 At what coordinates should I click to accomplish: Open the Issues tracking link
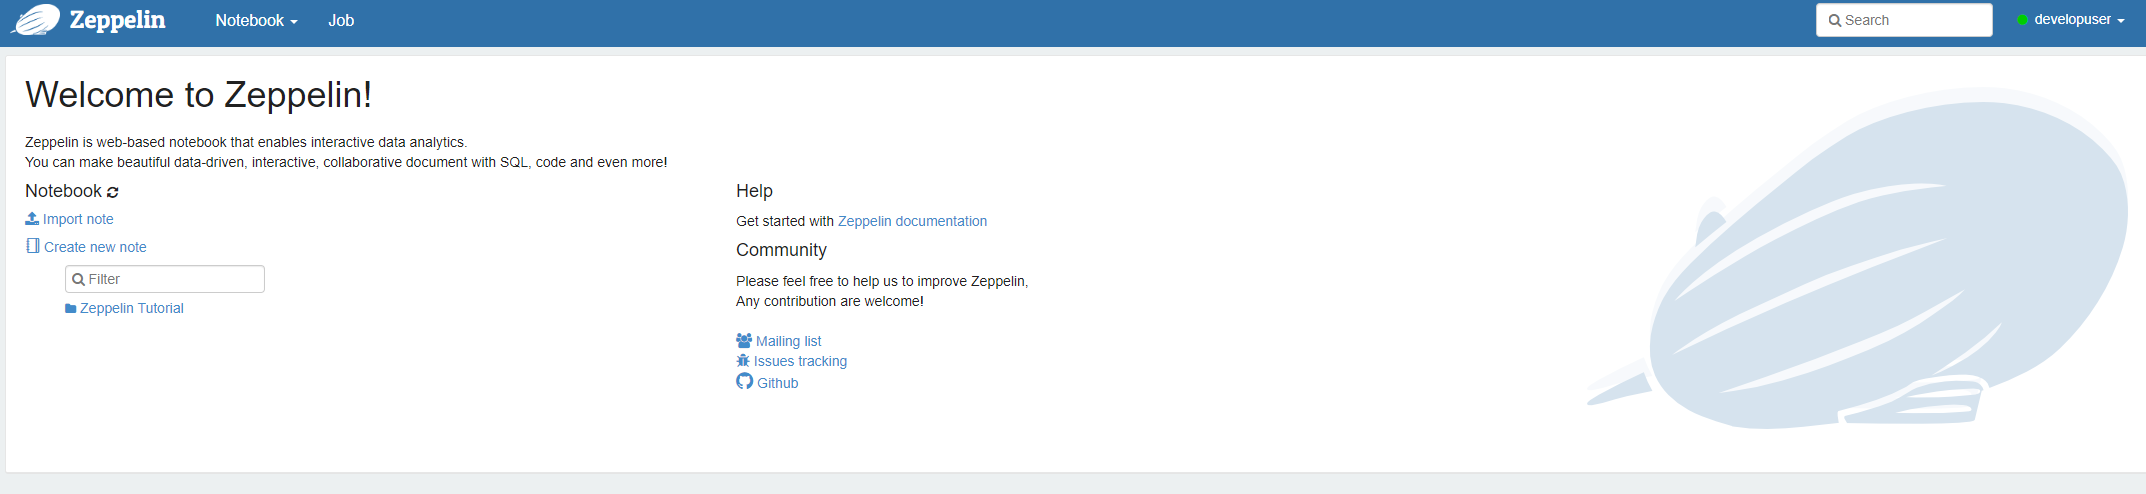(x=792, y=361)
